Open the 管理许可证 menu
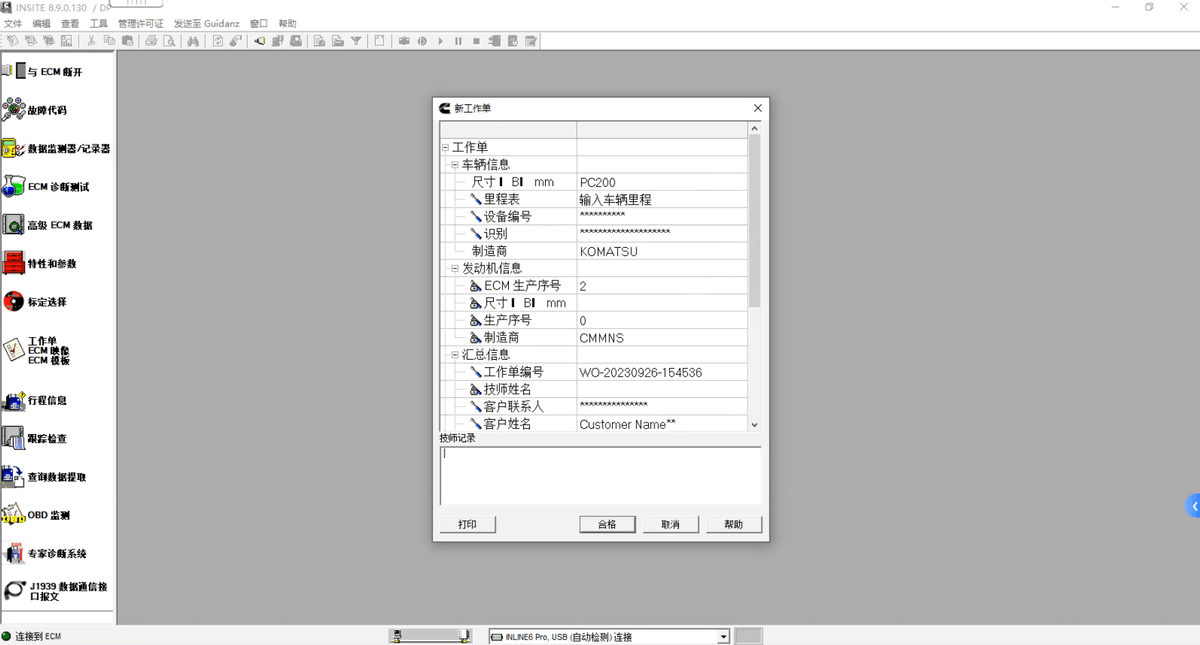Image resolution: width=1200 pixels, height=645 pixels. (x=140, y=23)
